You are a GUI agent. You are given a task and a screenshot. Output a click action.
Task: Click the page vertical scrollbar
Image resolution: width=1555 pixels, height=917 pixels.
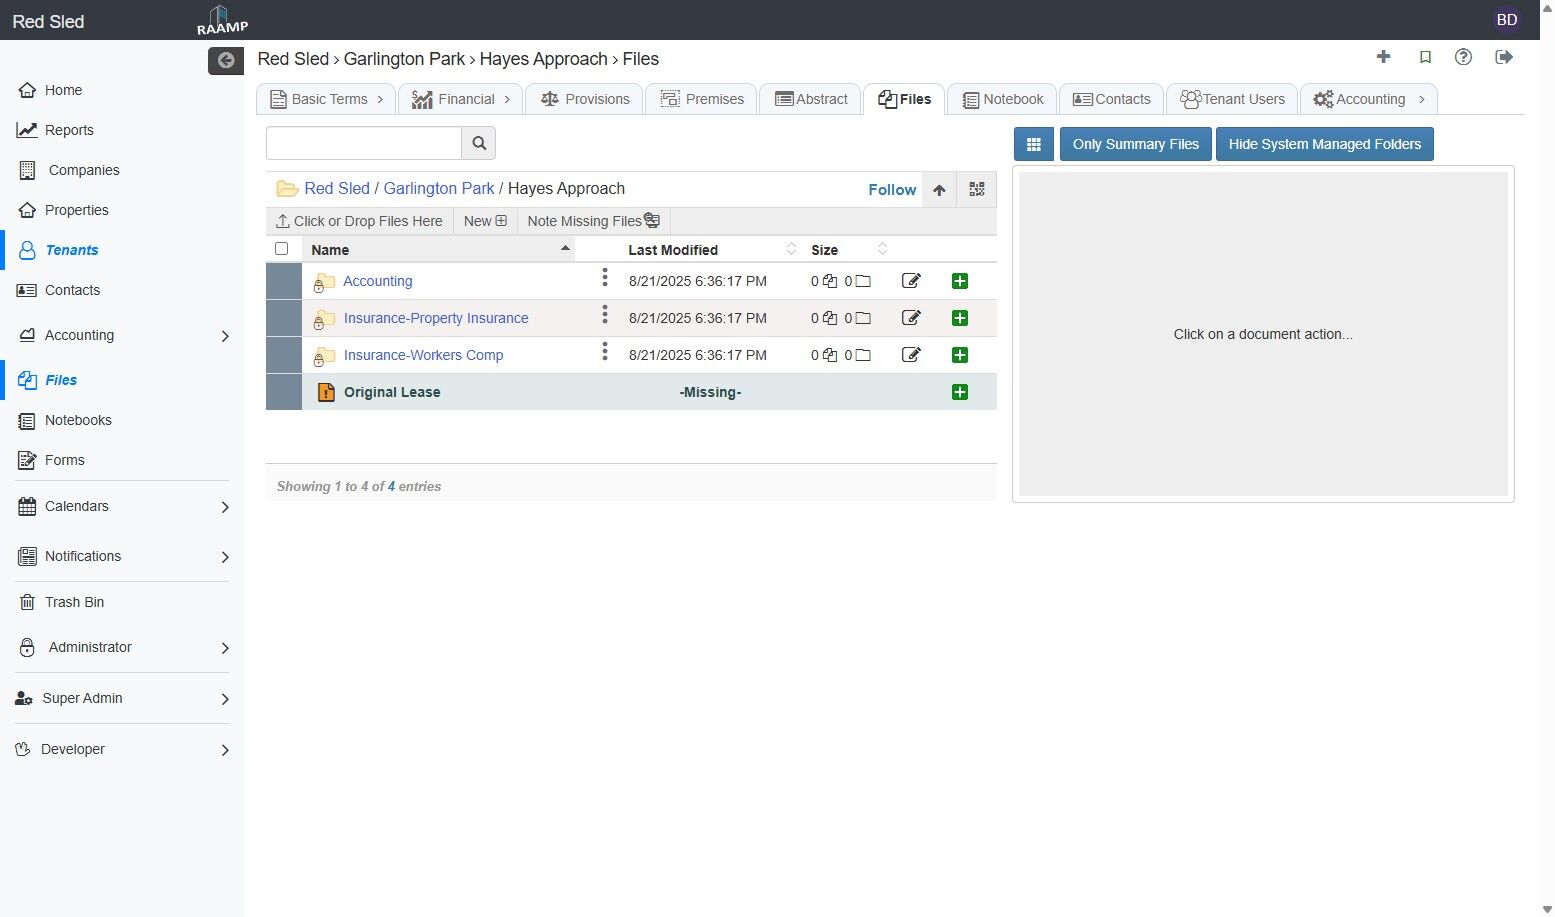coord(1547,458)
